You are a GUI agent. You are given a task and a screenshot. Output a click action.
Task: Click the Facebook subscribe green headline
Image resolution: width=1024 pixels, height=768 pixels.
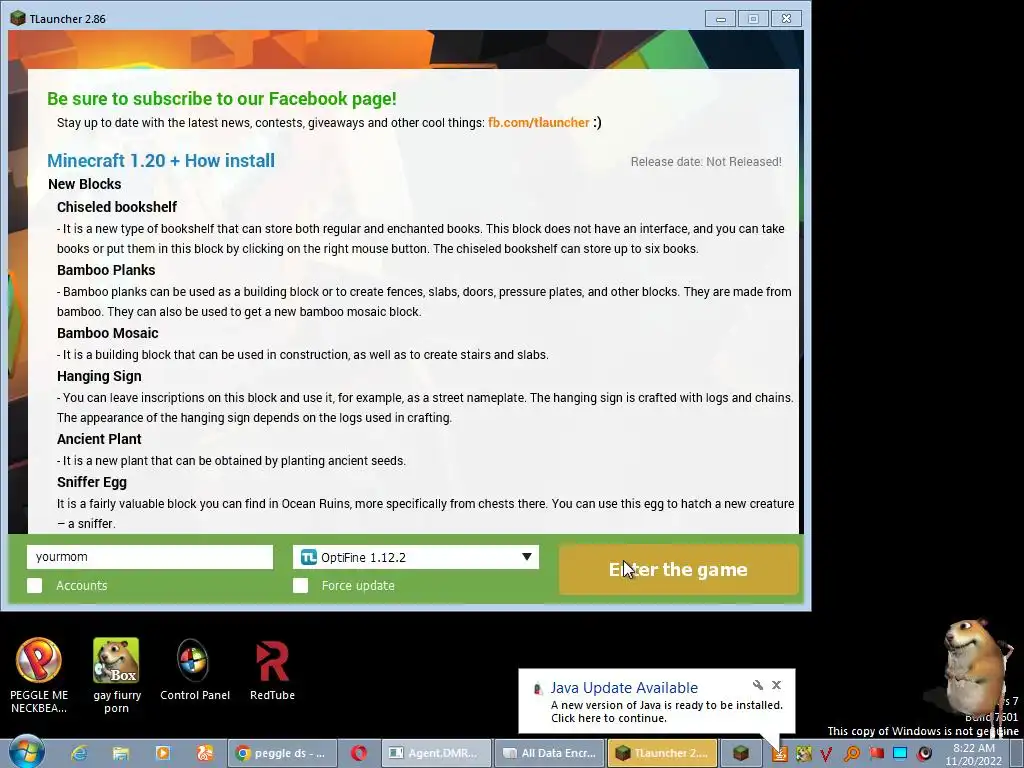point(221,99)
